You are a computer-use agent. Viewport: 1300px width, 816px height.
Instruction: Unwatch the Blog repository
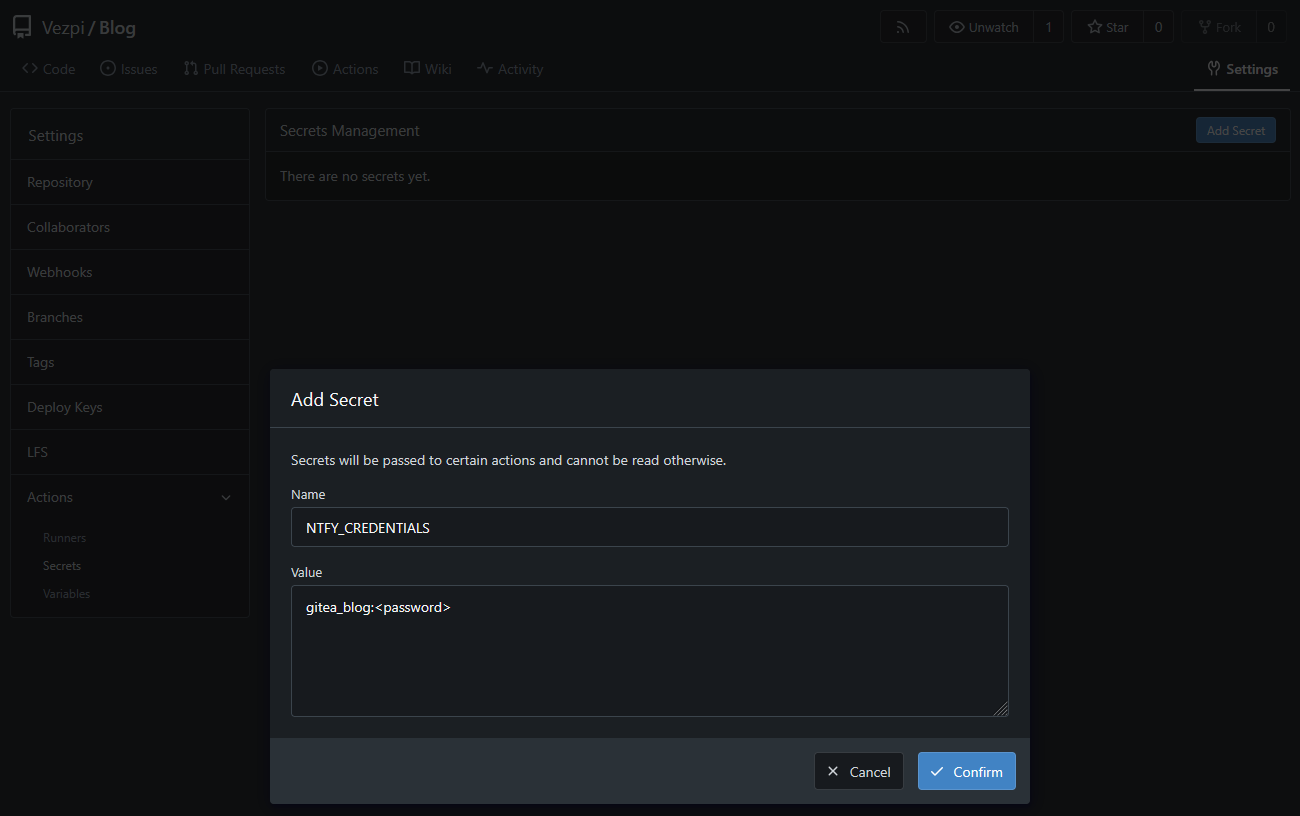(x=984, y=28)
